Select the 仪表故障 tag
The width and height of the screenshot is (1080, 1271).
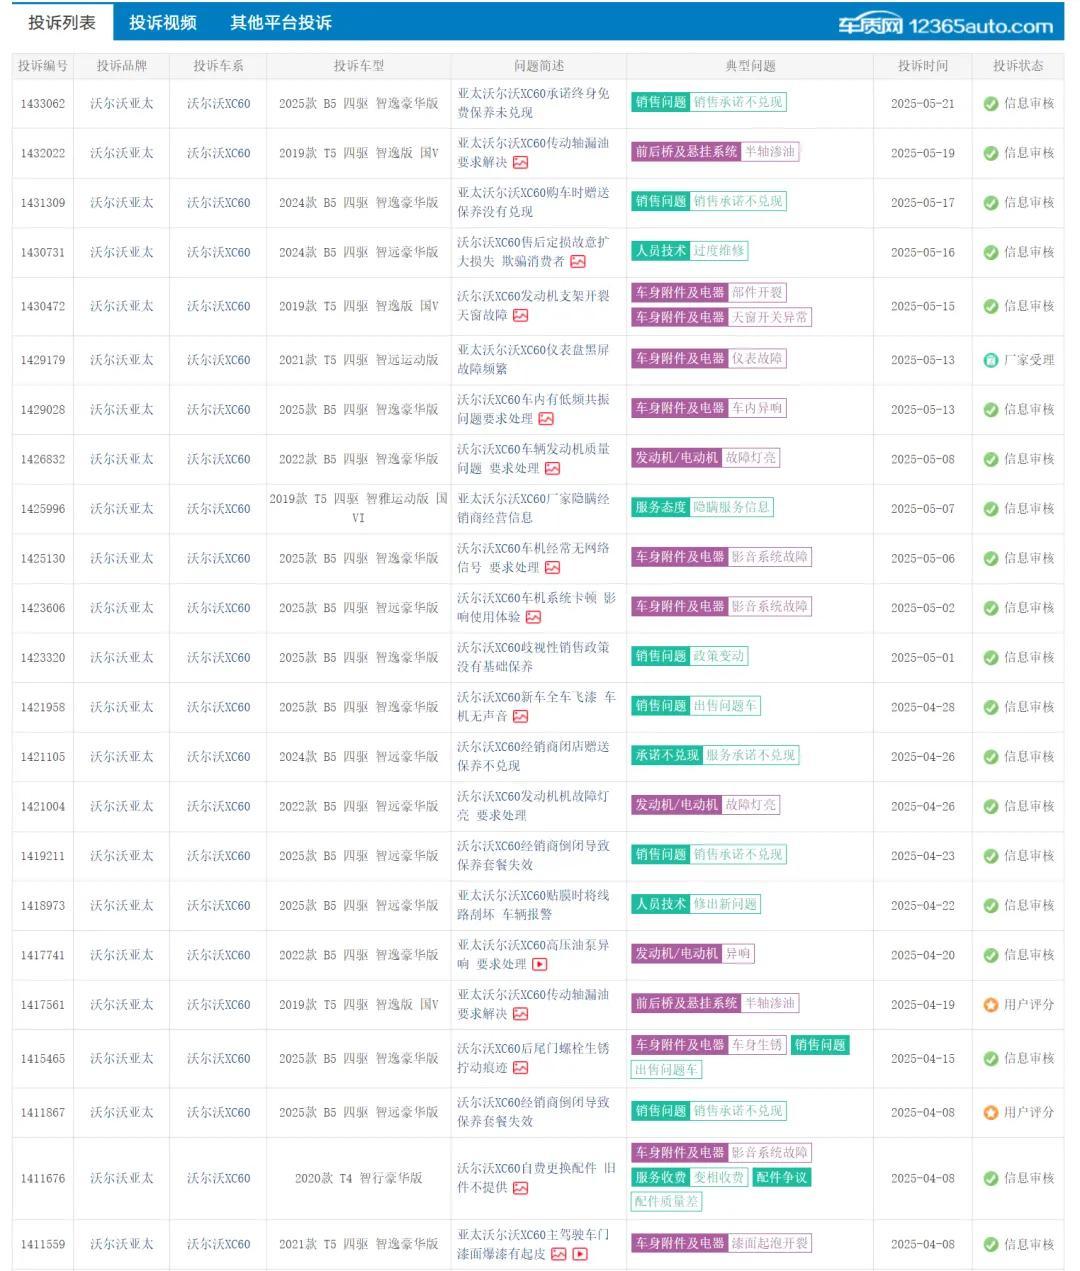point(757,358)
